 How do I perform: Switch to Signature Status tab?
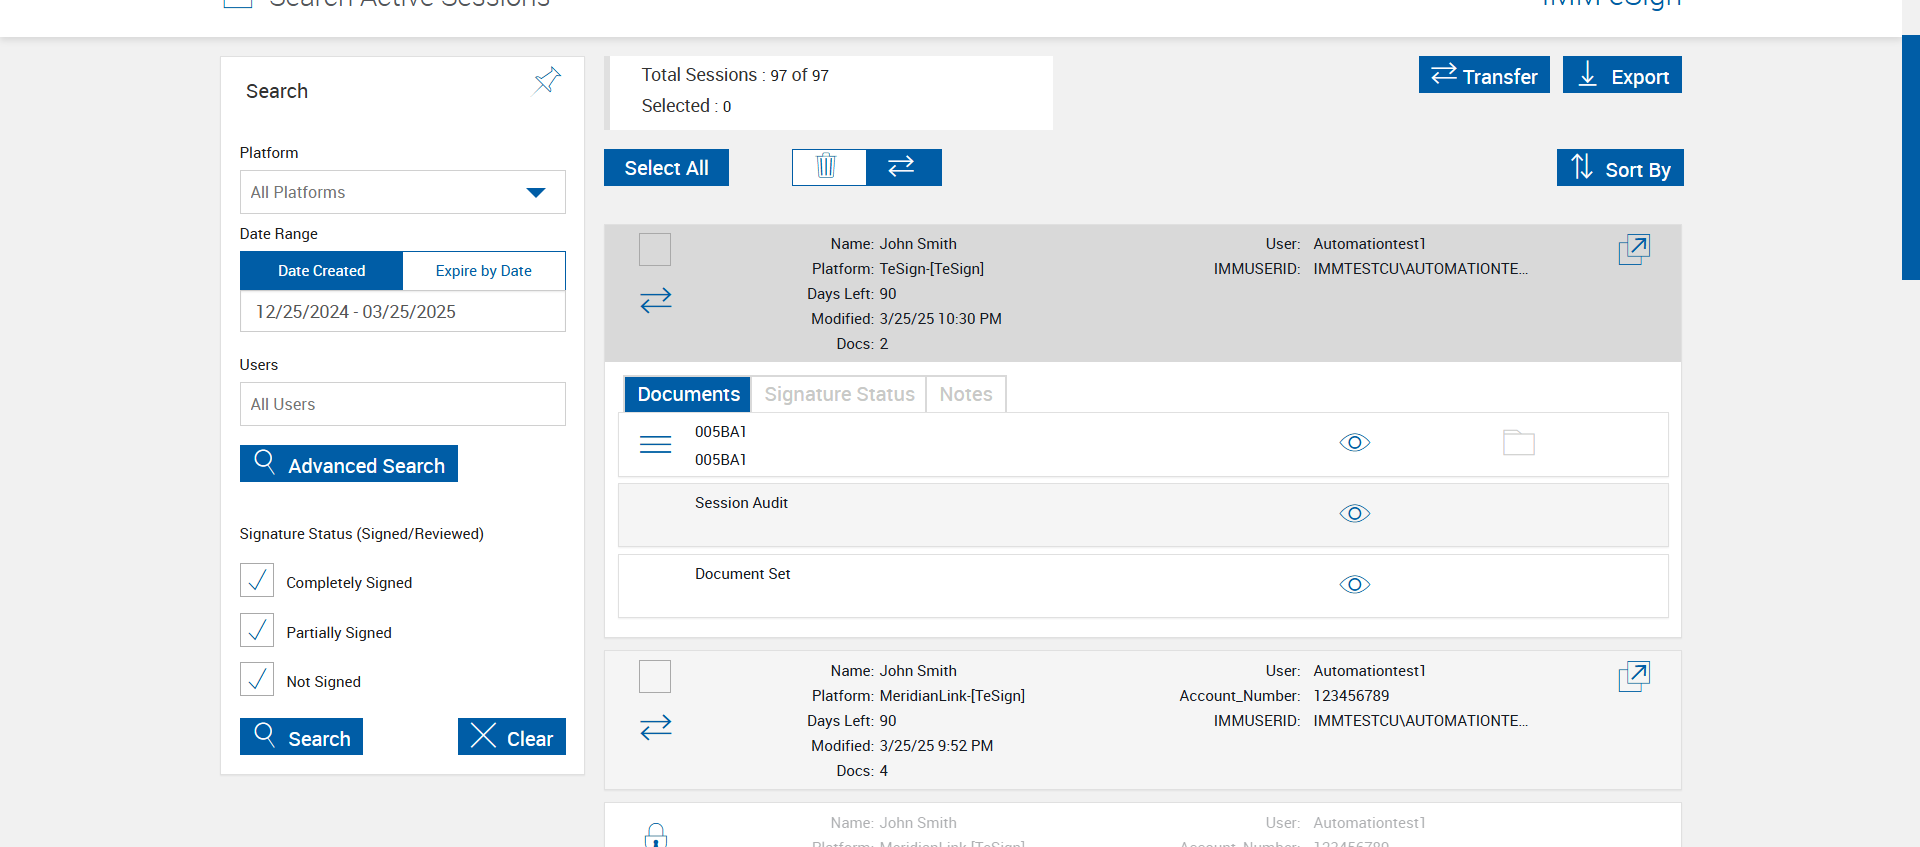[x=839, y=394]
